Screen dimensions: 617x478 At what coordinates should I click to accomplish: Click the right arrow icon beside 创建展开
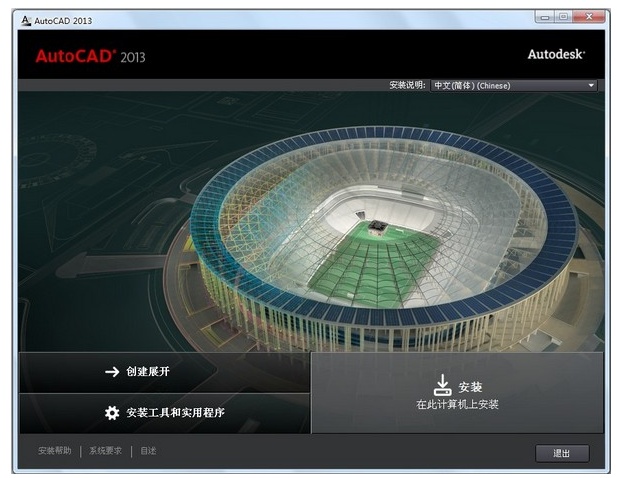click(x=112, y=372)
